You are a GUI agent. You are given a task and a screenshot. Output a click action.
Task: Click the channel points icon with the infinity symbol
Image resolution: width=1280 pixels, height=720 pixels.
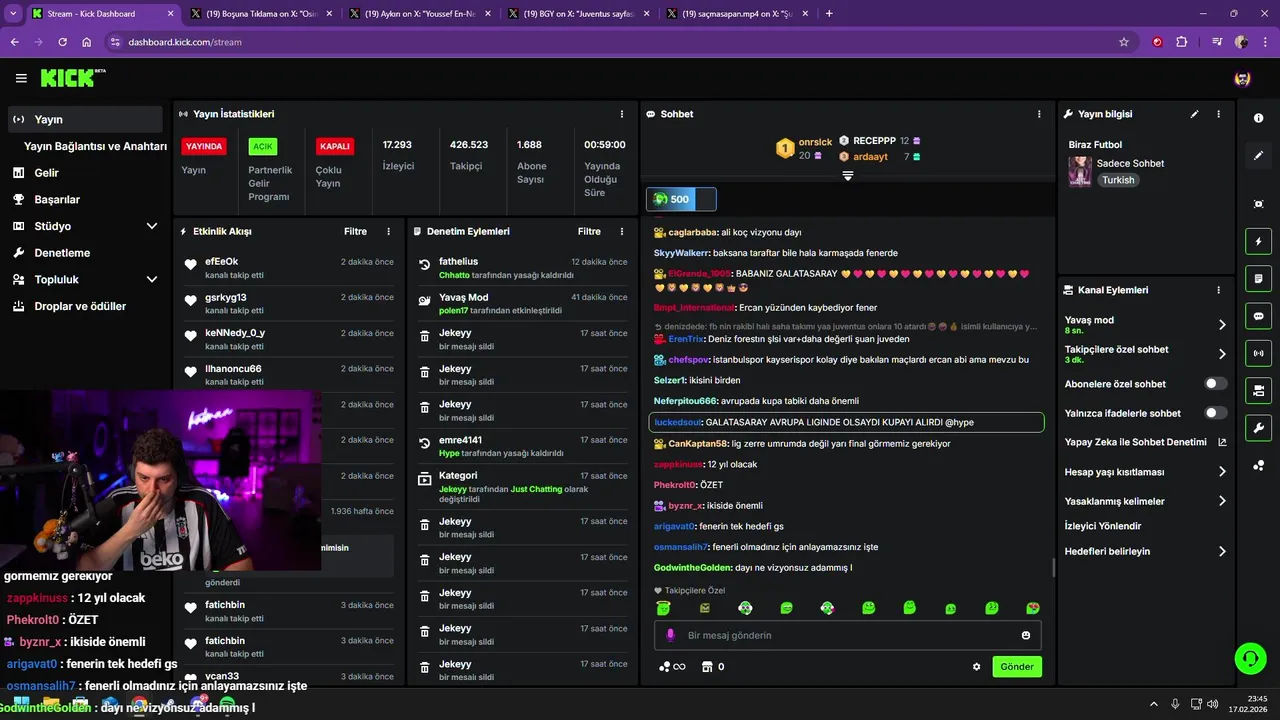(x=672, y=667)
